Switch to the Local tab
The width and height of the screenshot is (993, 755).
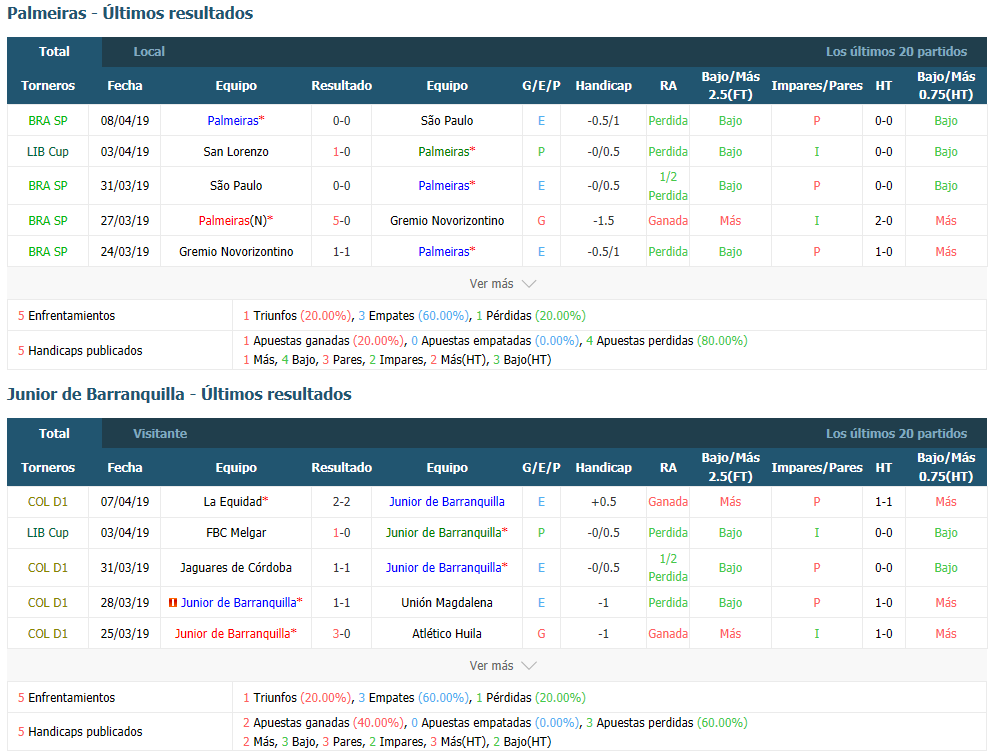point(149,52)
